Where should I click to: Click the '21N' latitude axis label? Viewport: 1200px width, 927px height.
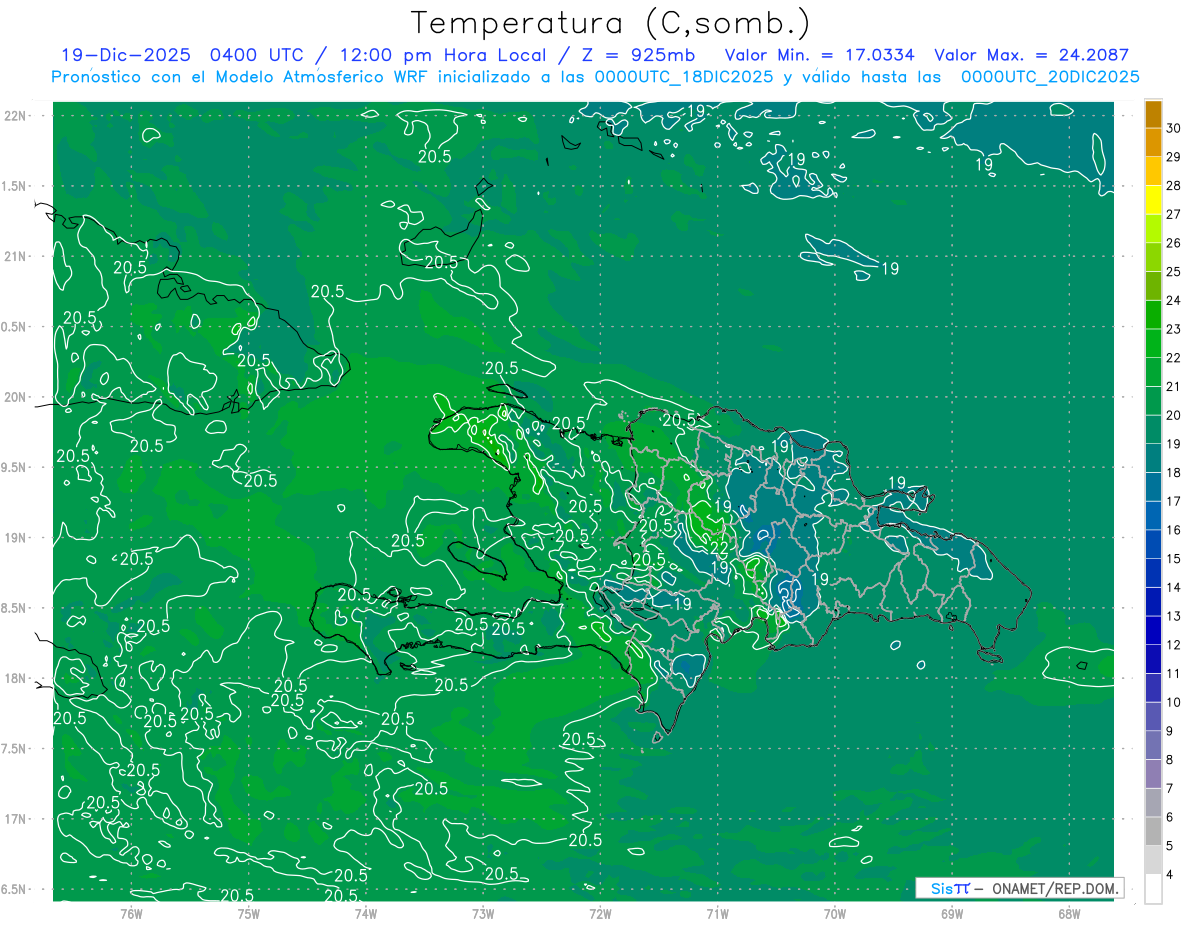coord(16,256)
